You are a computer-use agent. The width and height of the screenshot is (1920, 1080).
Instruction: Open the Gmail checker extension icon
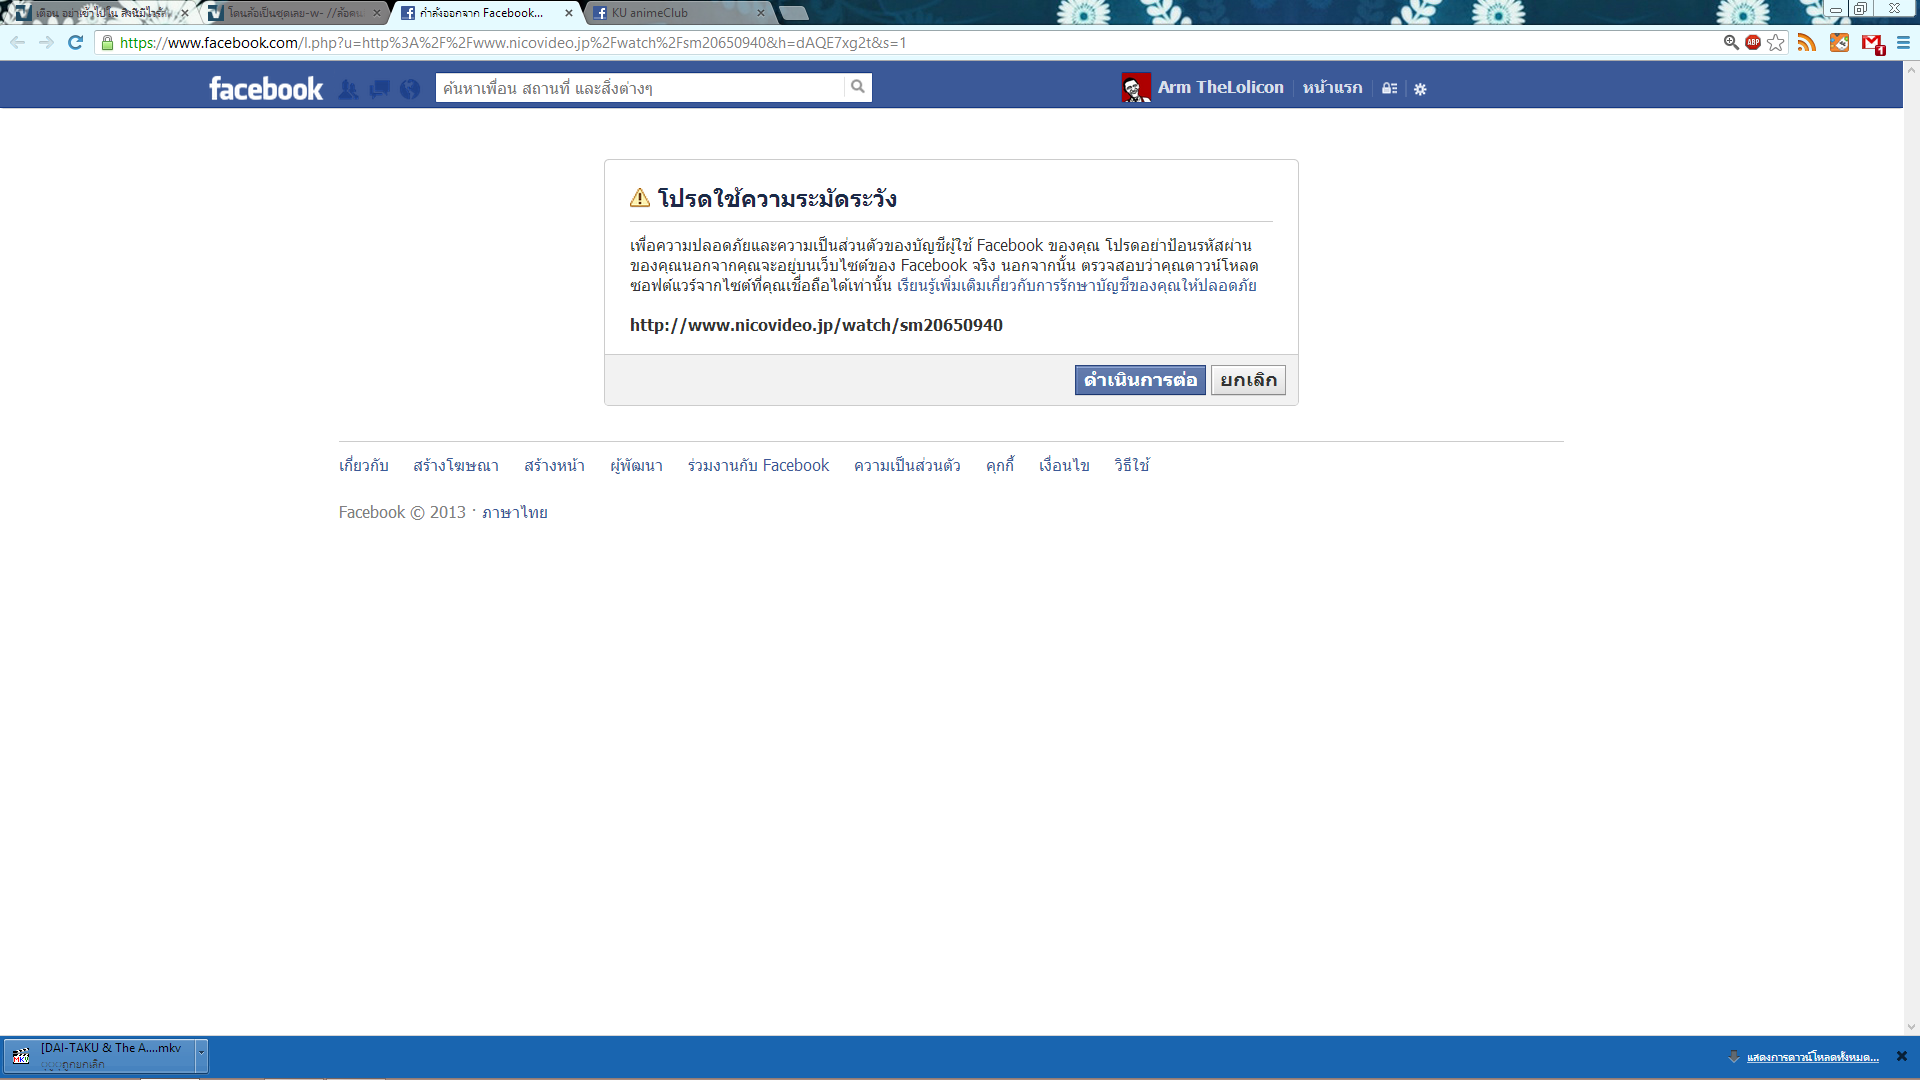[x=1872, y=43]
